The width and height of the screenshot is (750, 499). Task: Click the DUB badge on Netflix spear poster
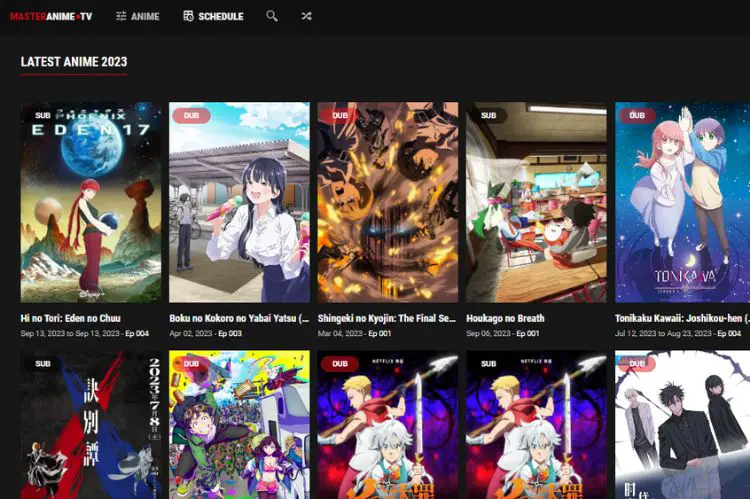[x=340, y=364]
